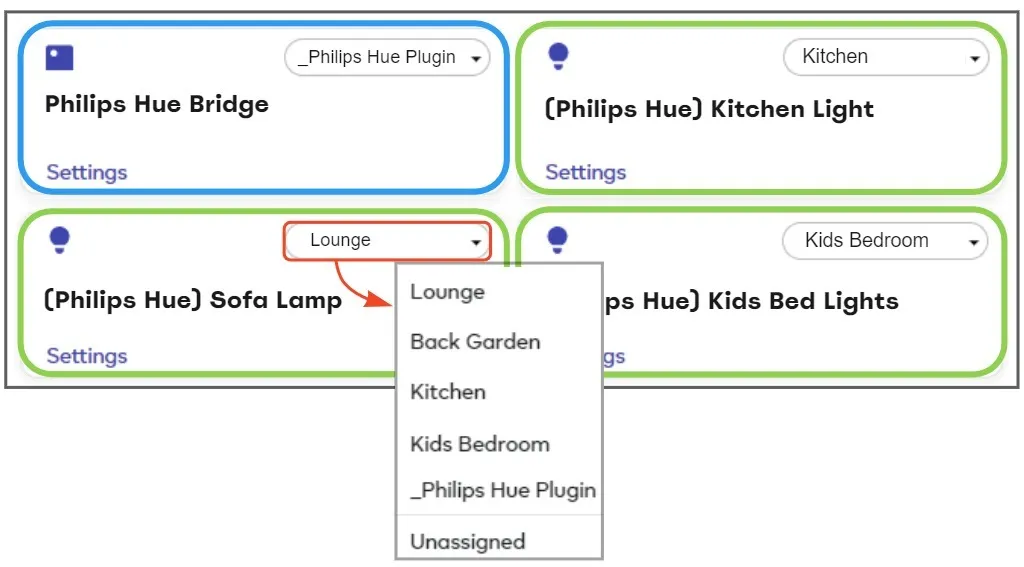This screenshot has height=567, width=1024.
Task: Click the Philips Hue Bridge device icon
Action: click(59, 57)
